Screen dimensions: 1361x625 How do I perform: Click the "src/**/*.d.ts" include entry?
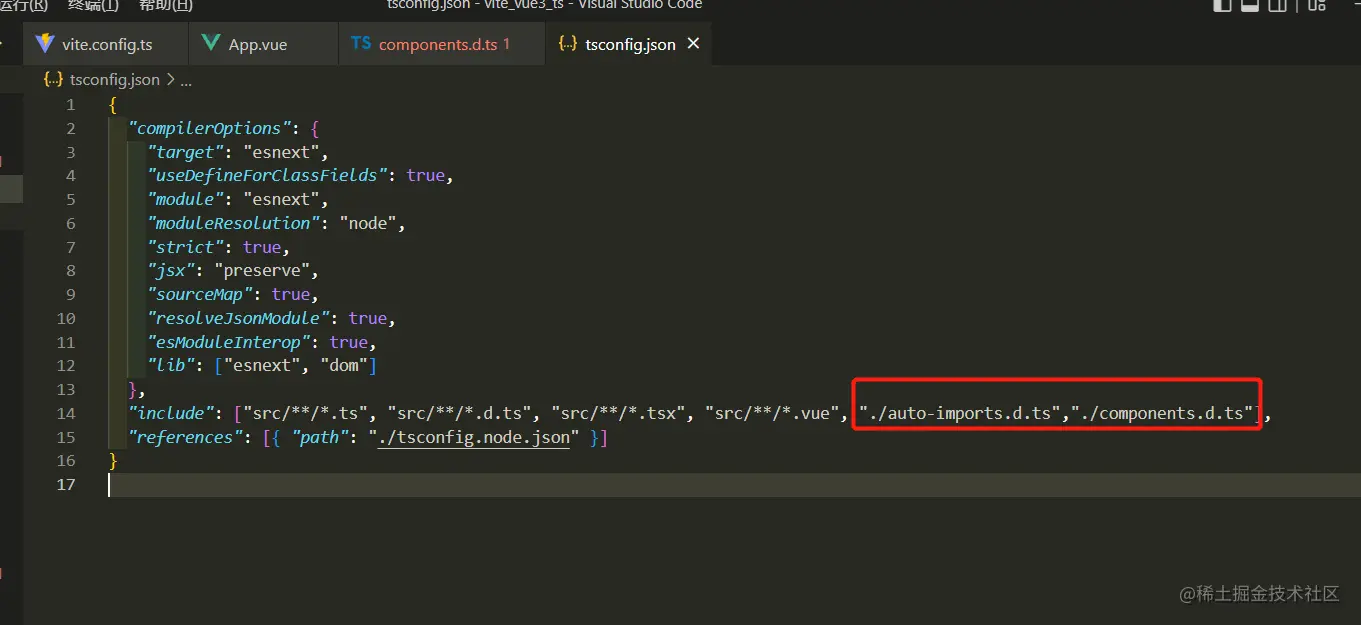(459, 413)
